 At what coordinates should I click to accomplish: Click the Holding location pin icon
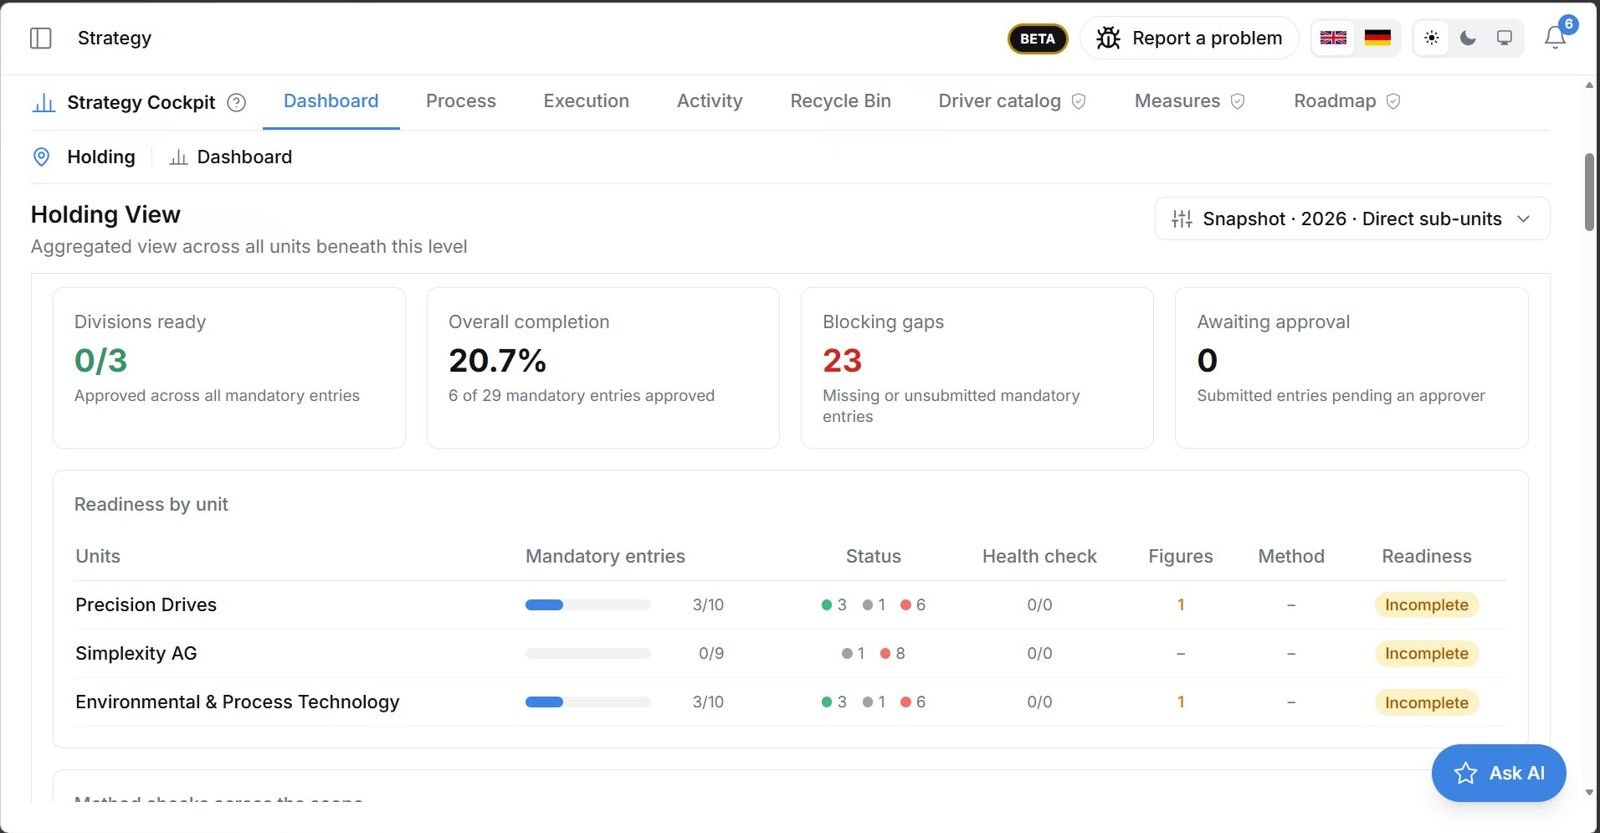(x=42, y=157)
